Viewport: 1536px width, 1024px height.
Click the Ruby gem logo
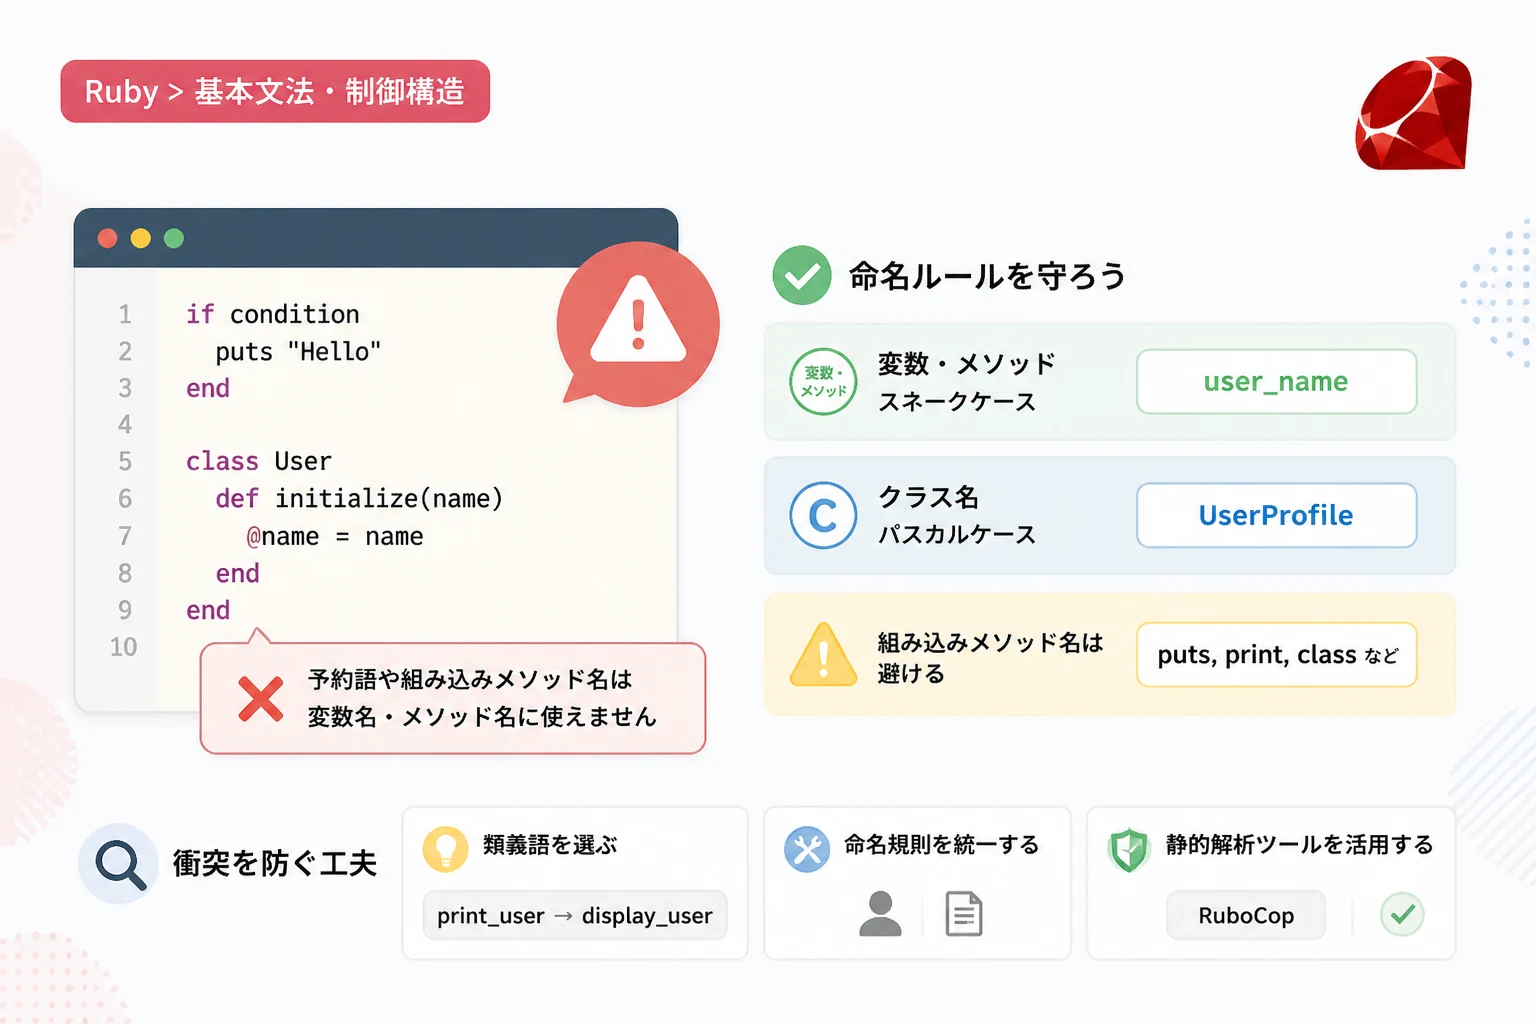pyautogui.click(x=1413, y=113)
